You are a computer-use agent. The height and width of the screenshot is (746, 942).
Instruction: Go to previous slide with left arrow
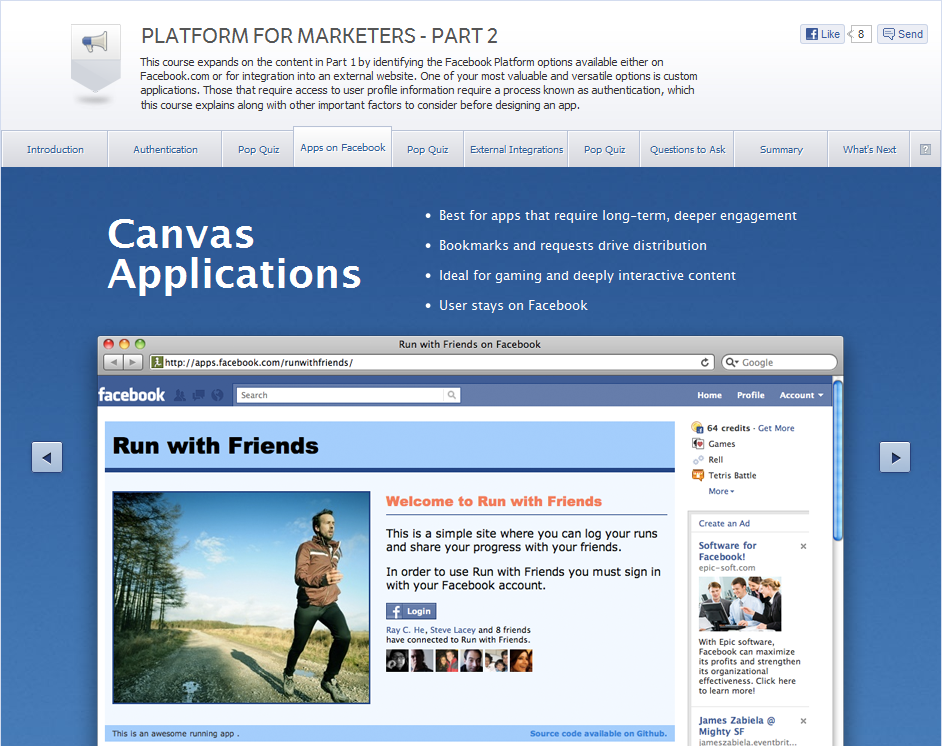pyautogui.click(x=47, y=457)
